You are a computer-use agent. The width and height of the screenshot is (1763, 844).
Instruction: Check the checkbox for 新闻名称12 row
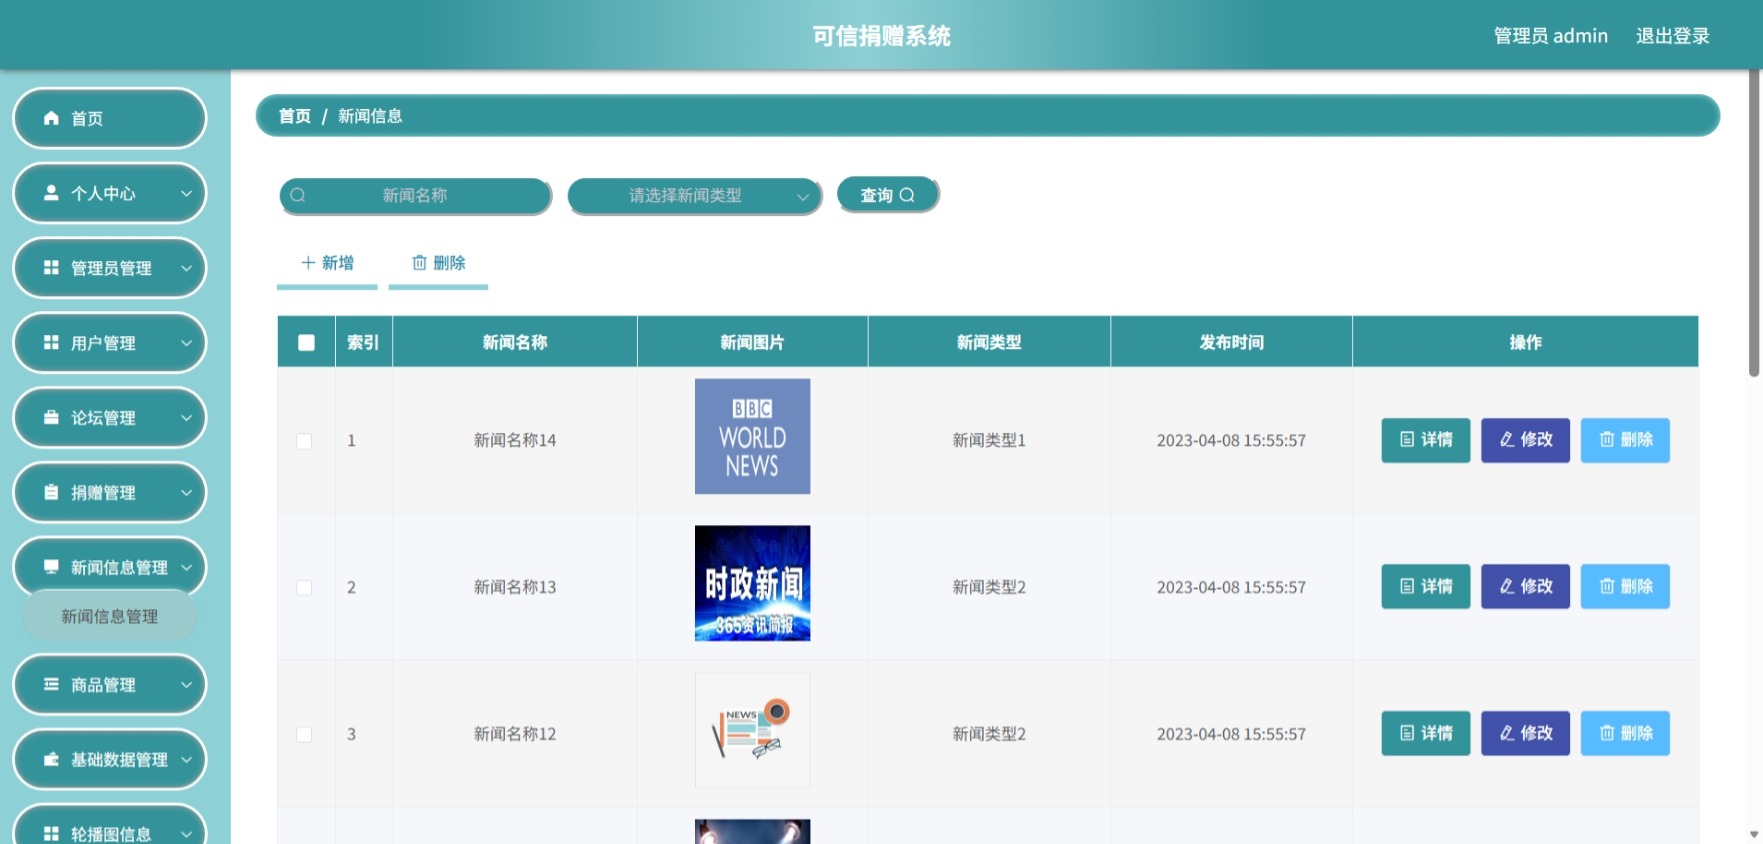tap(304, 735)
